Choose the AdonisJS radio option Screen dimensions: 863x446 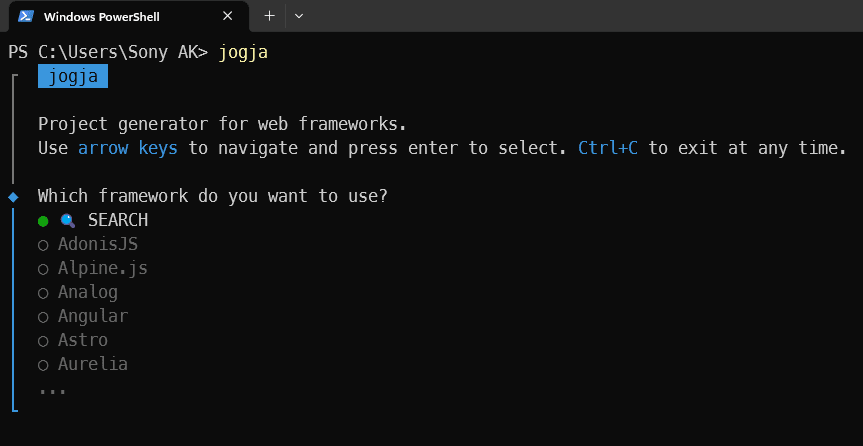click(x=43, y=245)
